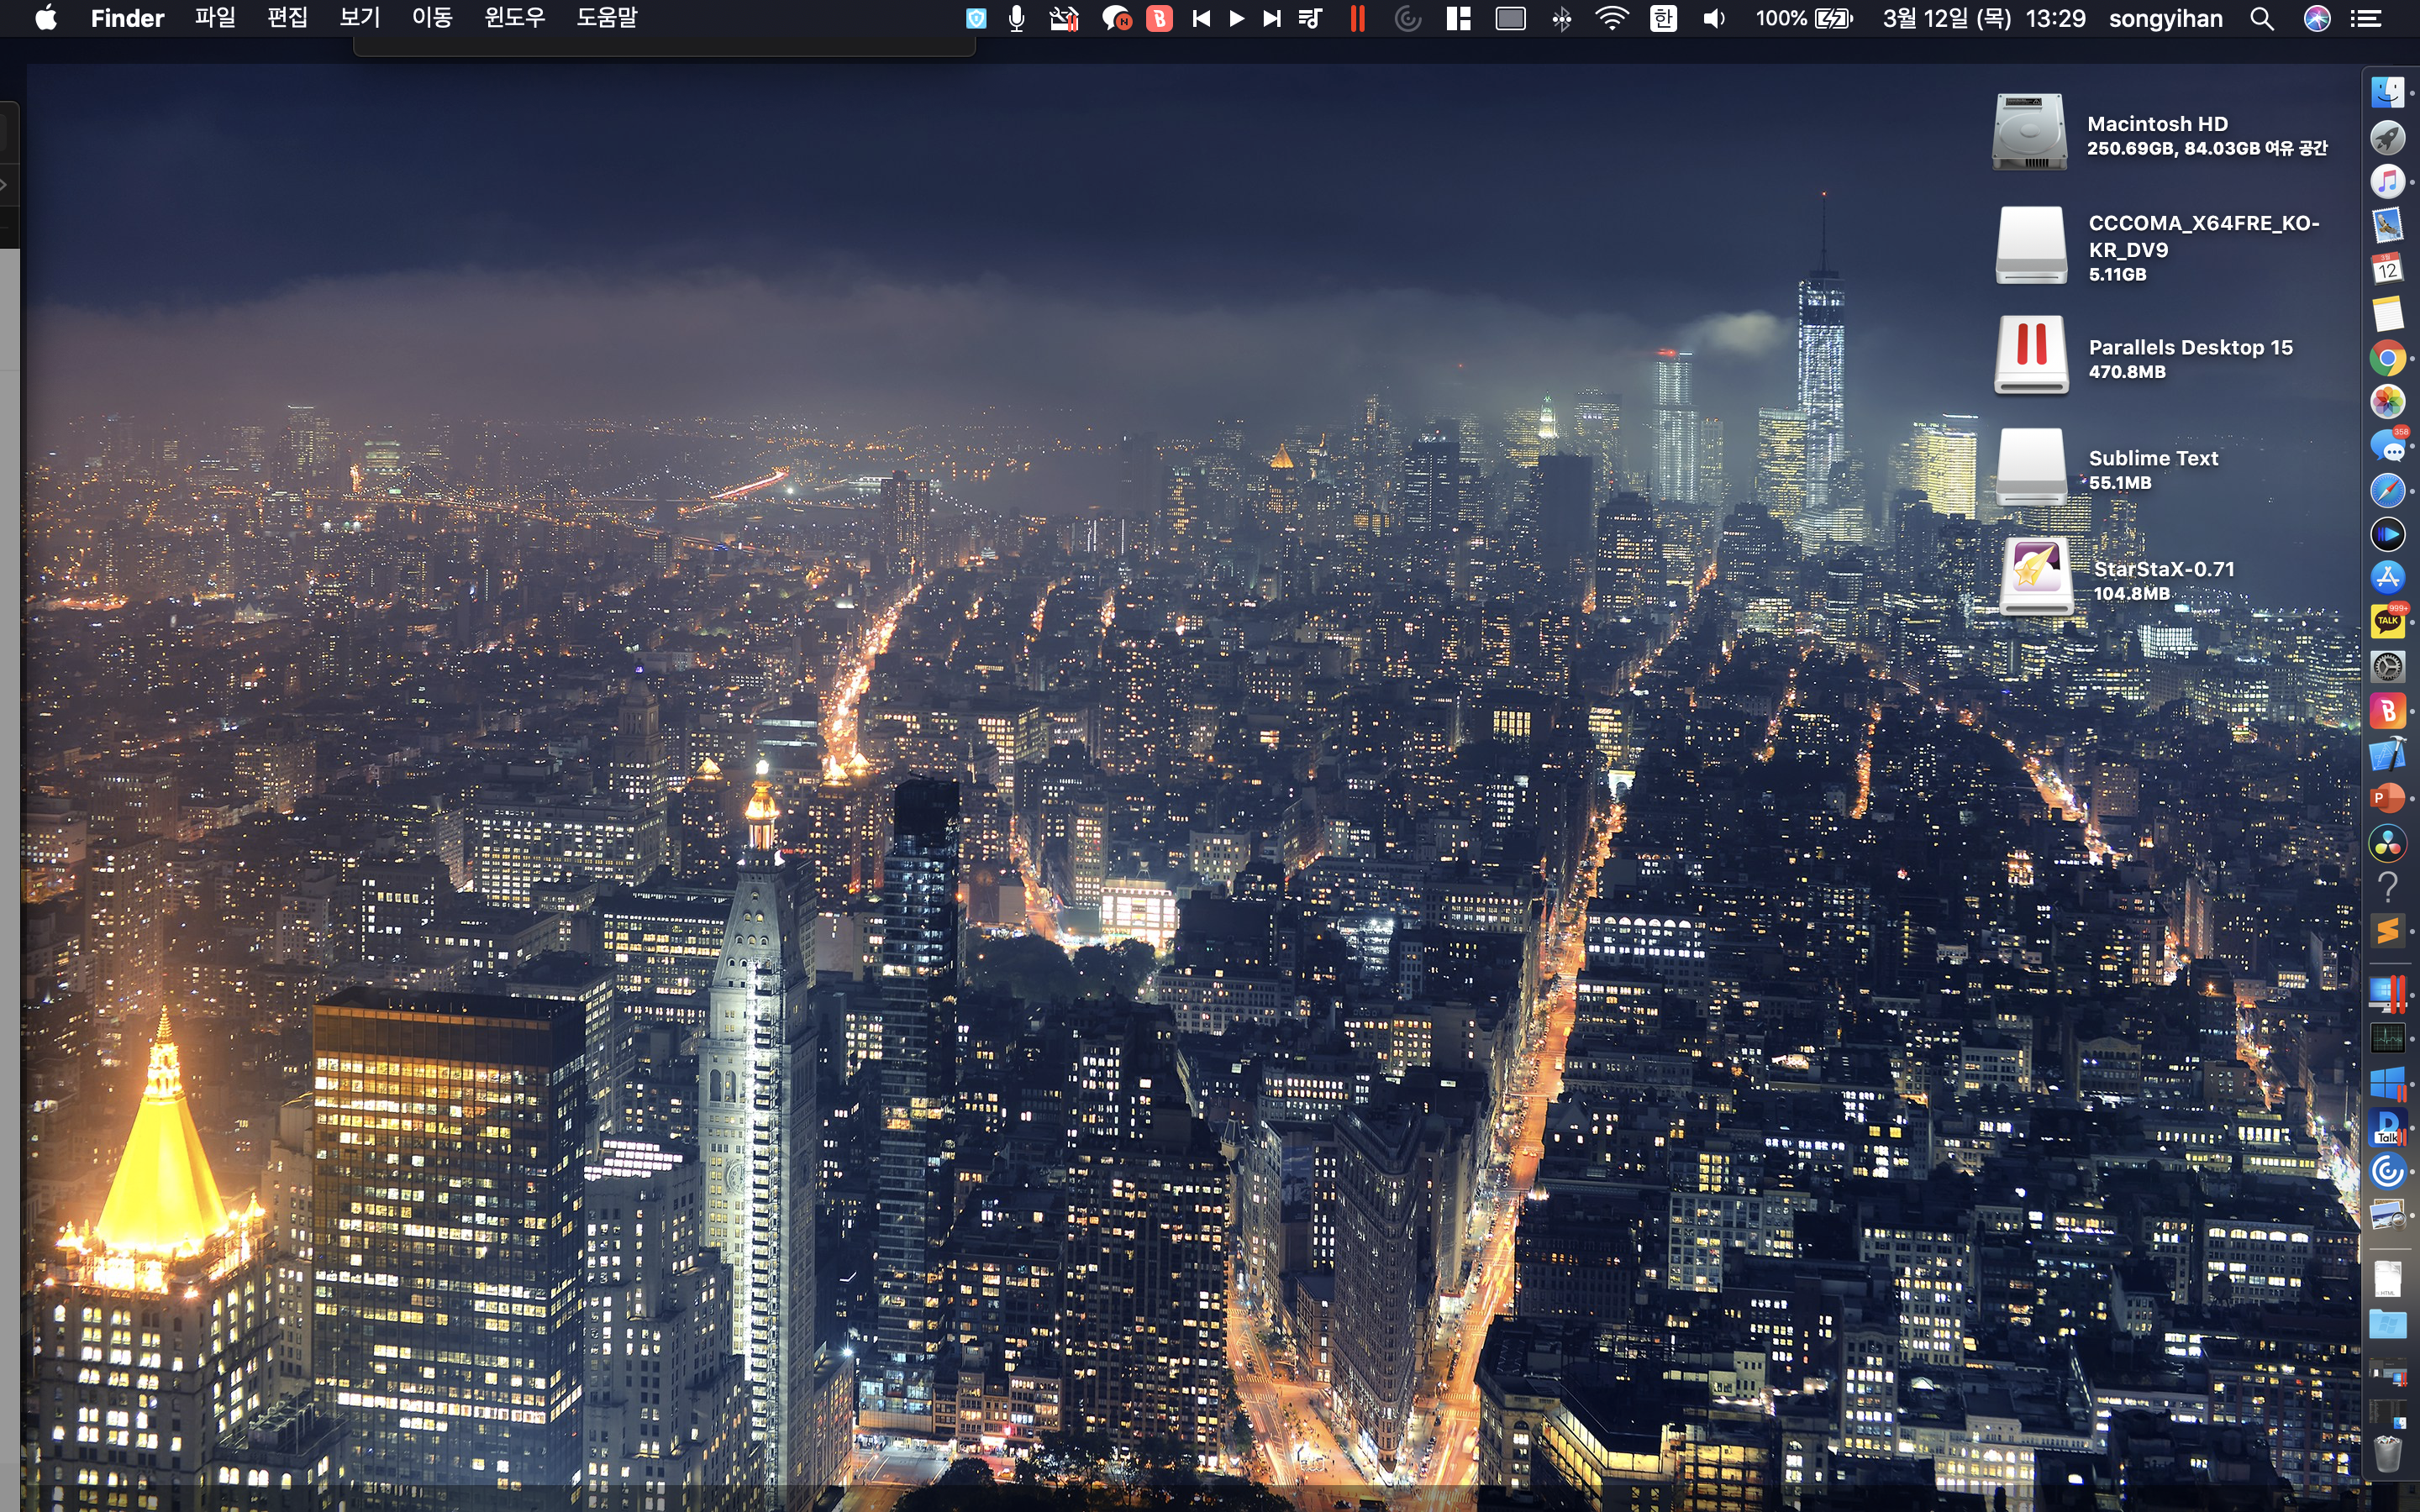Open Launchpad rocket icon in Dock
The width and height of the screenshot is (2420, 1512).
(x=2387, y=137)
